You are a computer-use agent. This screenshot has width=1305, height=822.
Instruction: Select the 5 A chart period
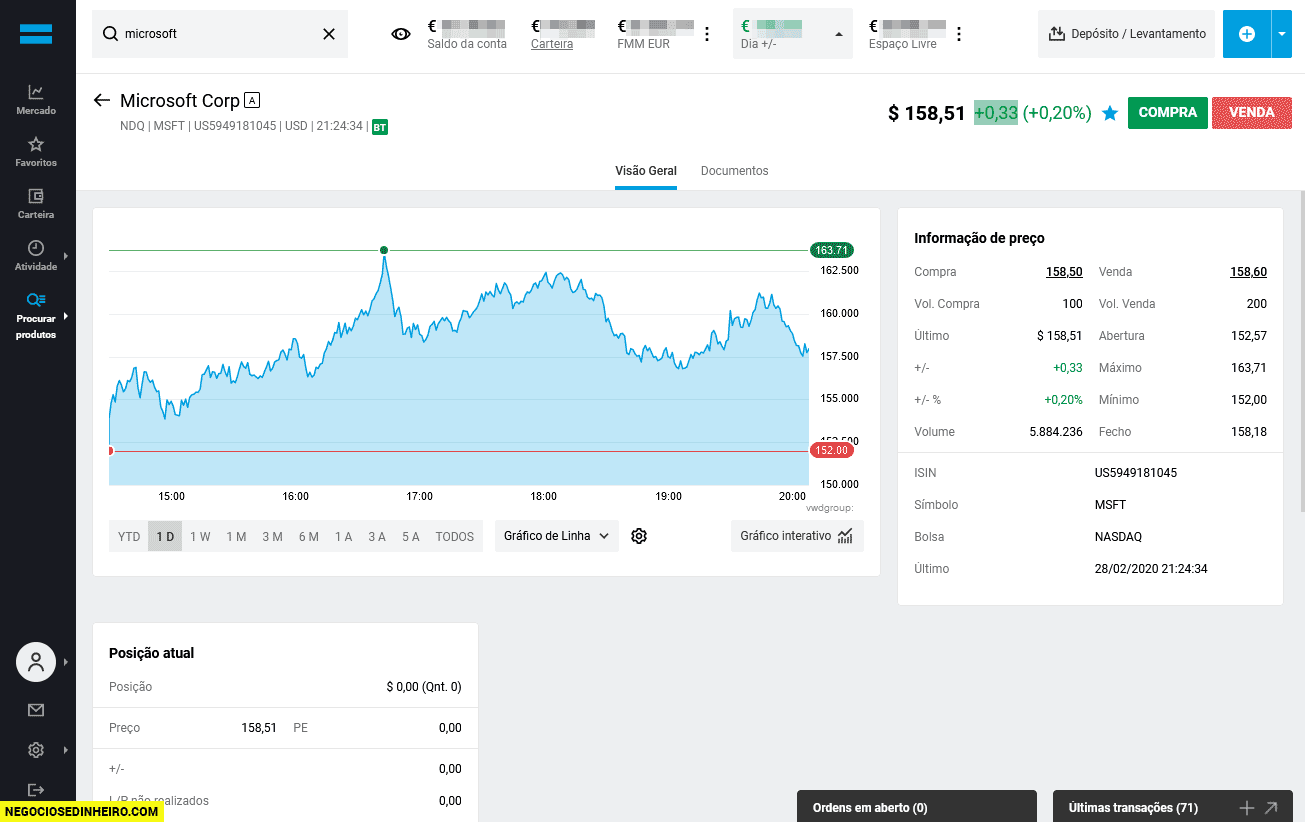point(410,537)
